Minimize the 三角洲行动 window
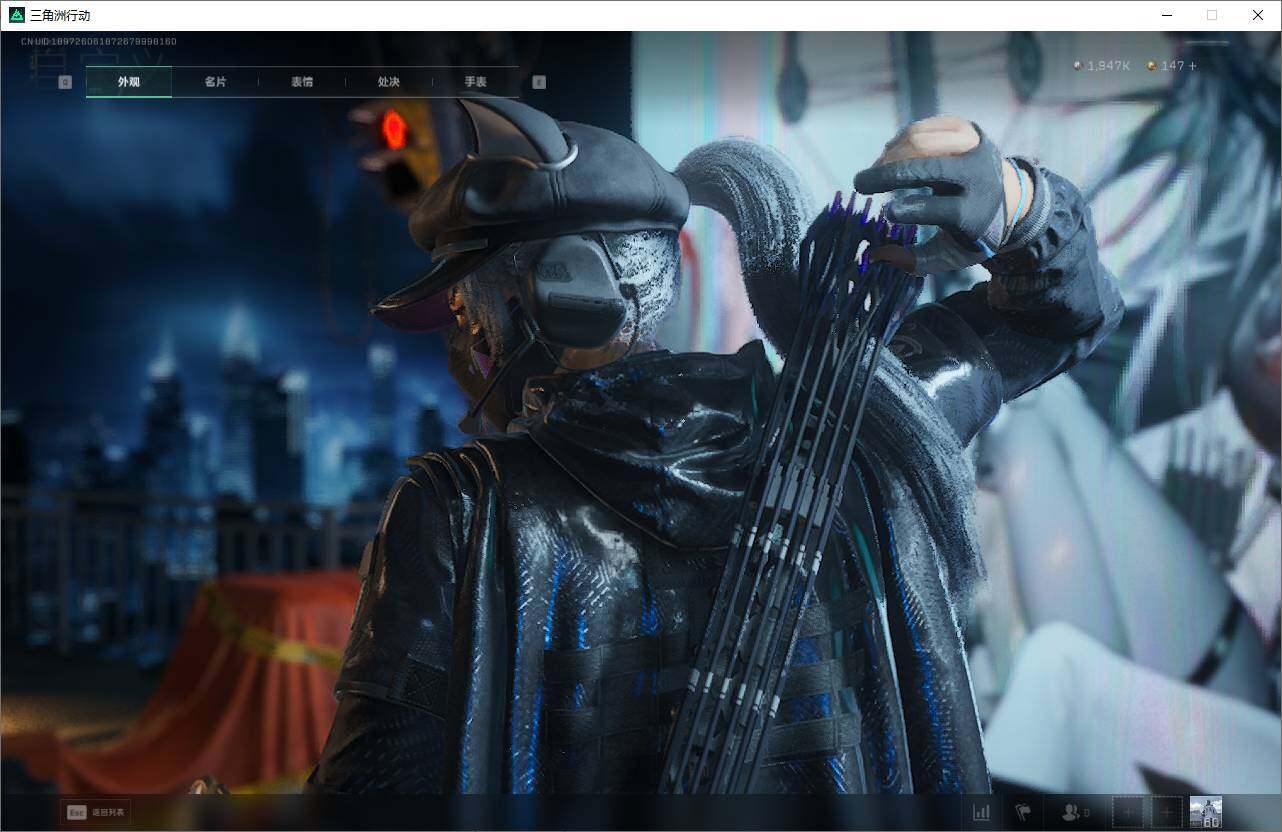1282x832 pixels. pos(1166,15)
